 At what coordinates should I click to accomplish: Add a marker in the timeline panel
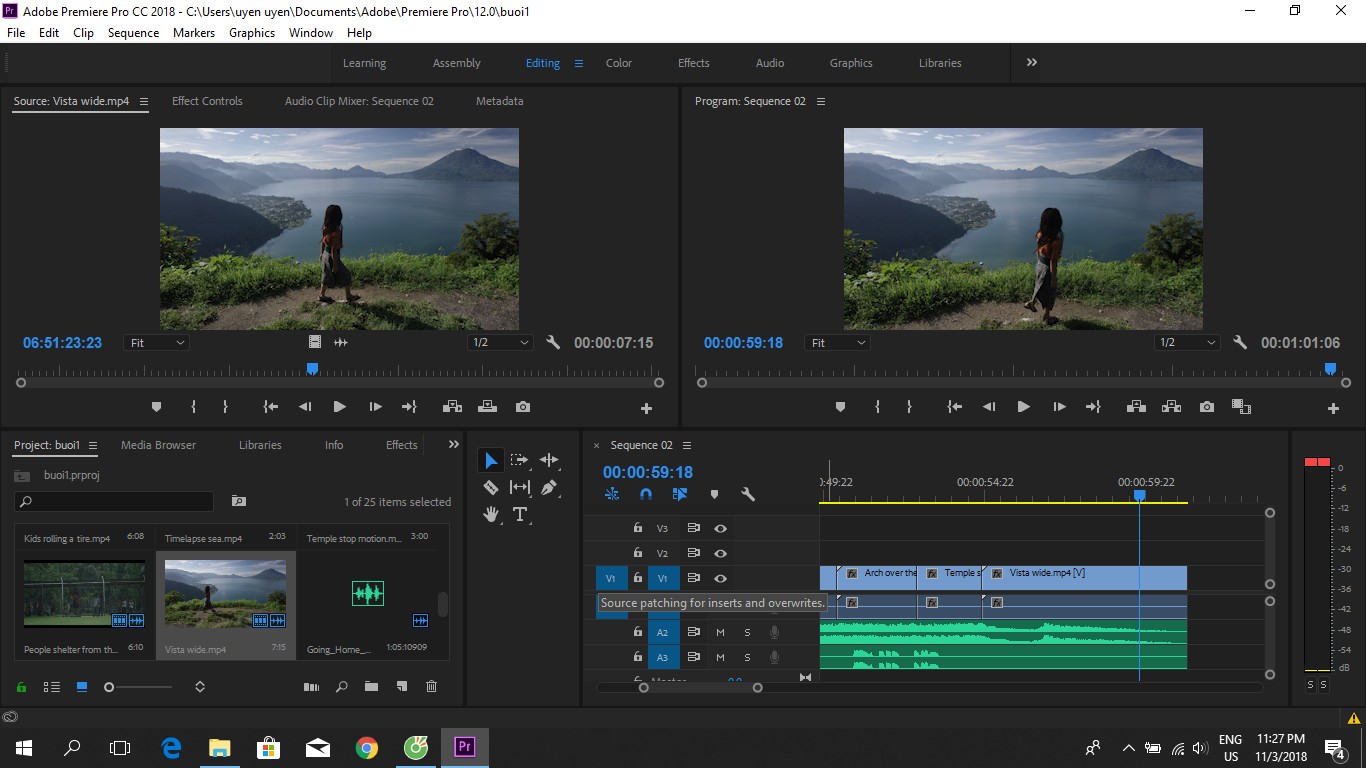714,494
